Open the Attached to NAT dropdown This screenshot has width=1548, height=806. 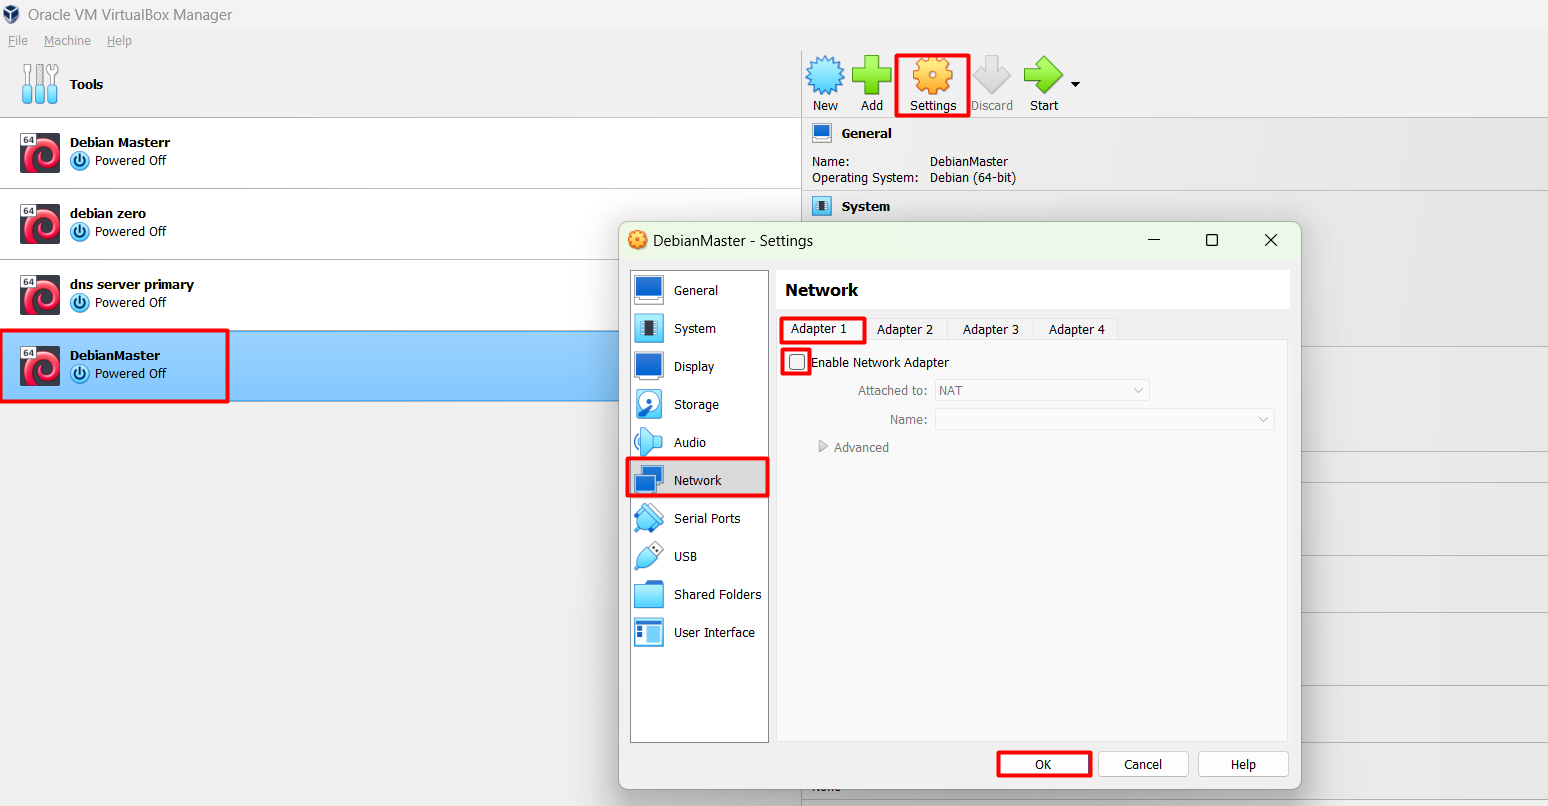[1042, 390]
